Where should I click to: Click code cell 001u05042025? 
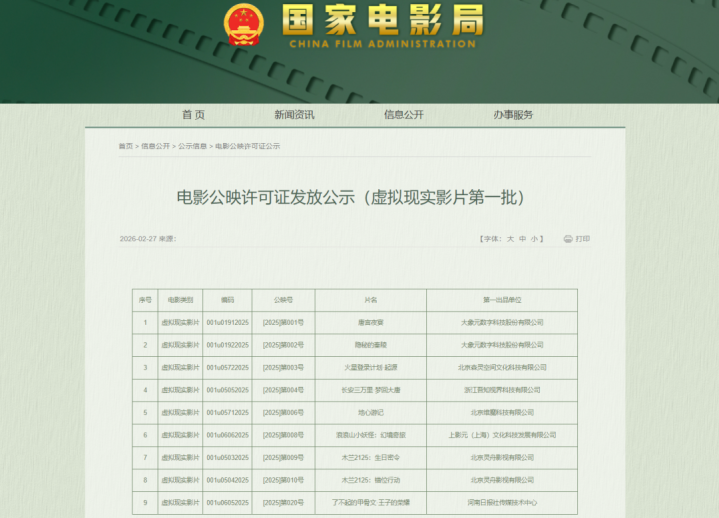(x=227, y=480)
